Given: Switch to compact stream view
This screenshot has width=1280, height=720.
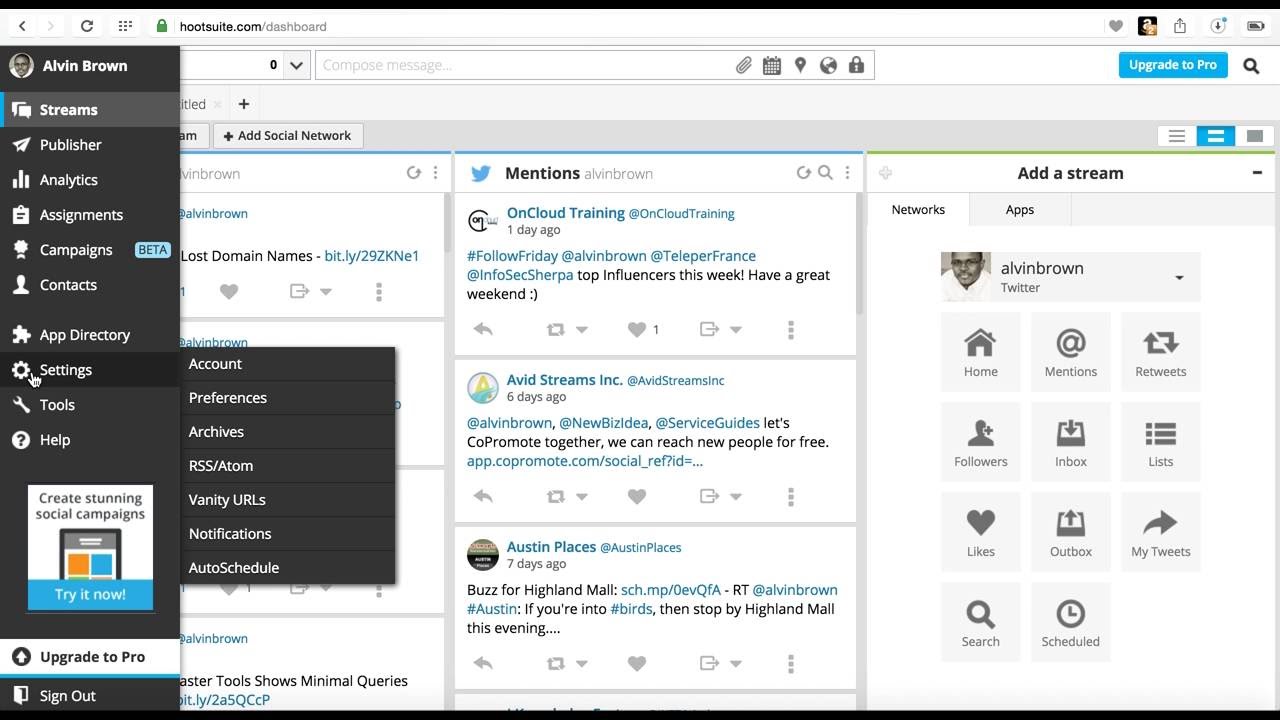Looking at the screenshot, I should point(1177,136).
